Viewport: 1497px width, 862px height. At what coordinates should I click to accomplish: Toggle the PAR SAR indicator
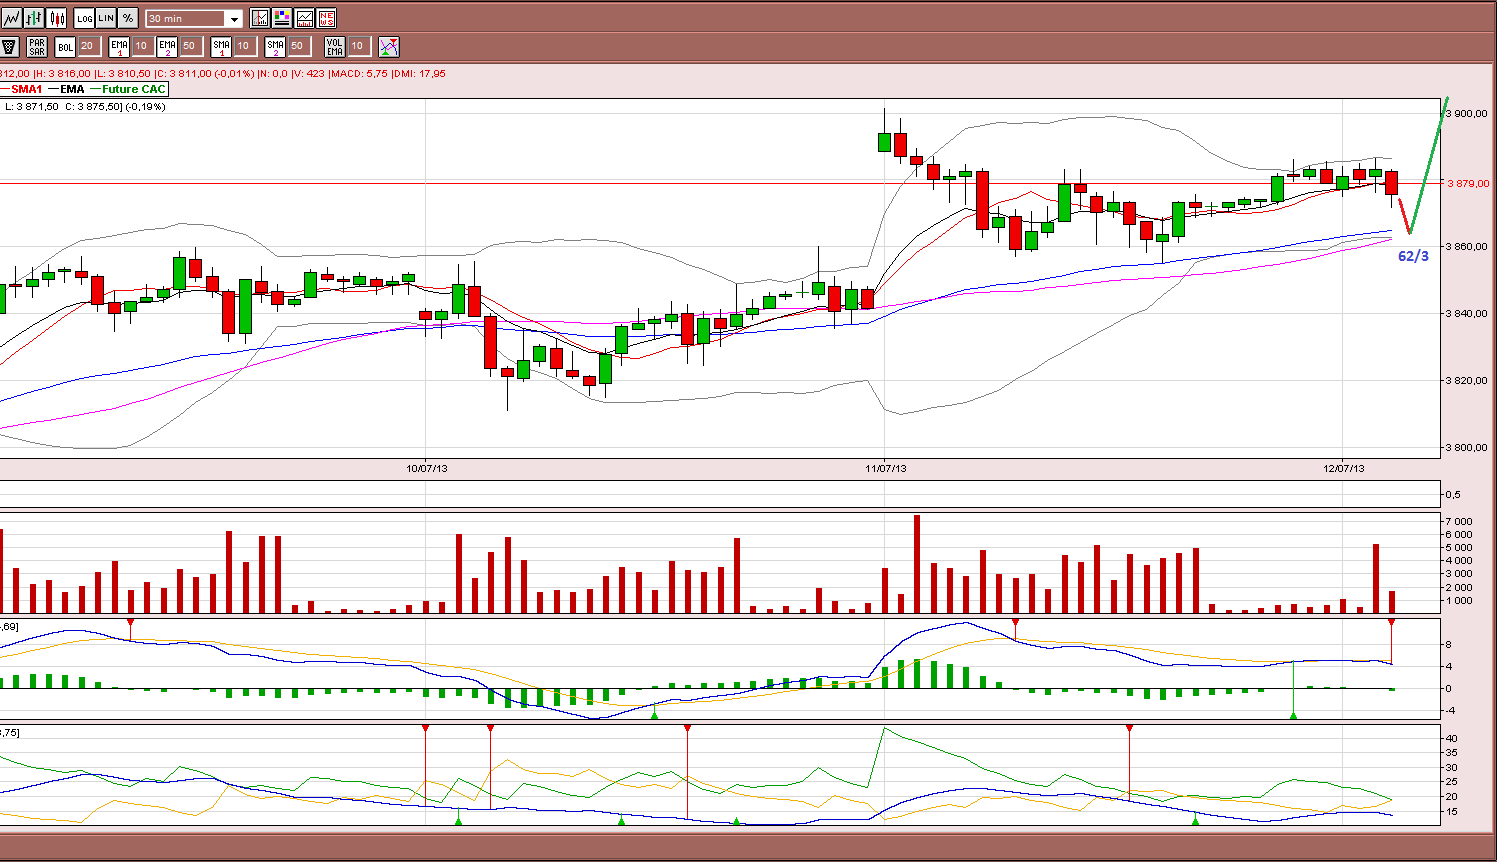tap(37, 46)
